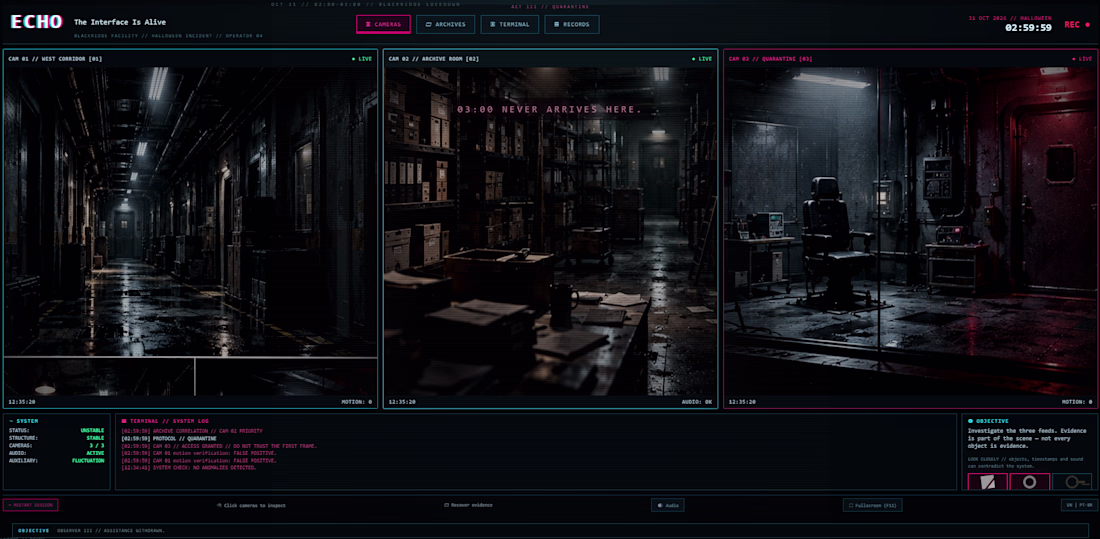Viewport: 1100px width, 539px height.
Task: Enter fullscreen with the Fullscreen (F11) button
Action: click(873, 505)
